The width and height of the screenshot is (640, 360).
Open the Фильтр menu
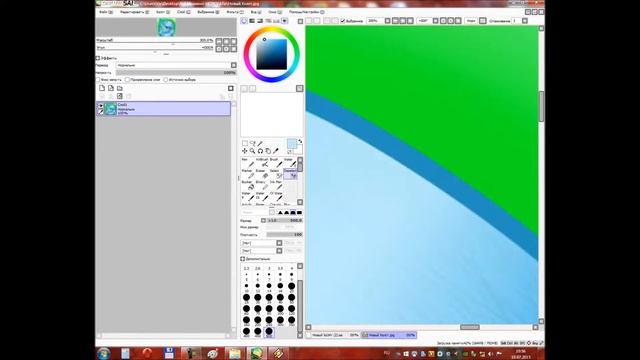(235, 12)
